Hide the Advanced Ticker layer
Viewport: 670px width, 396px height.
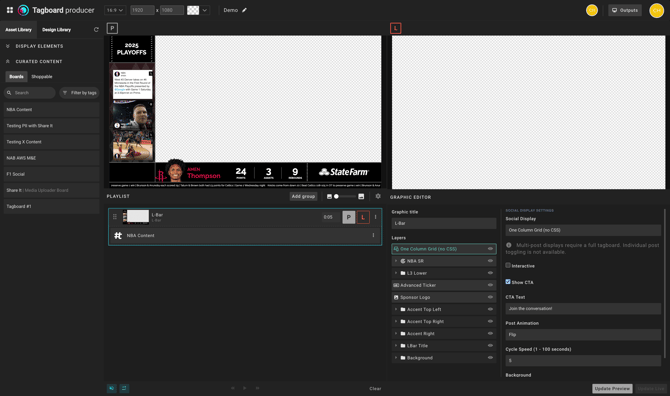tap(490, 285)
